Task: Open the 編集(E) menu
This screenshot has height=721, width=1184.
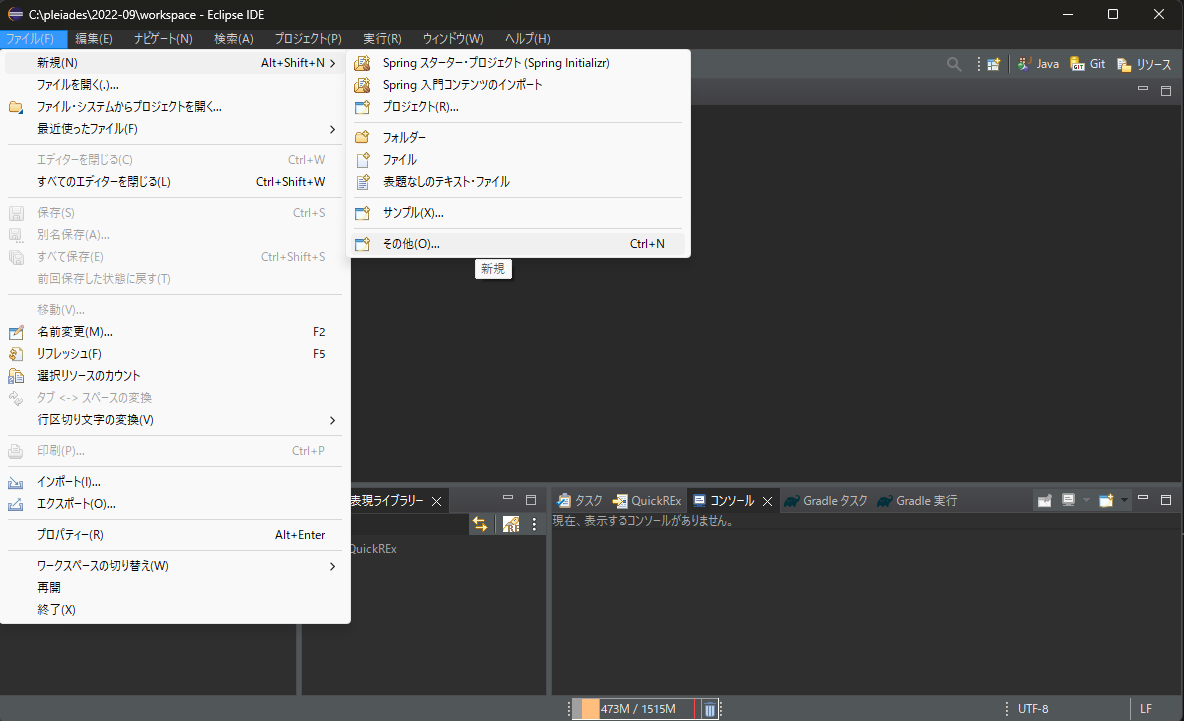Action: coord(94,39)
